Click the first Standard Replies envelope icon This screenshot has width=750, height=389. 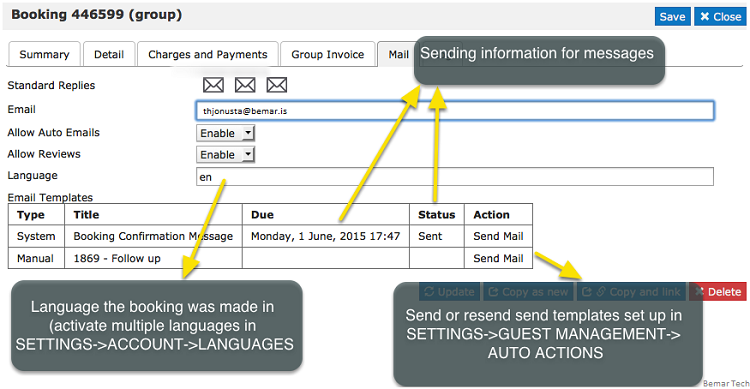tap(213, 85)
